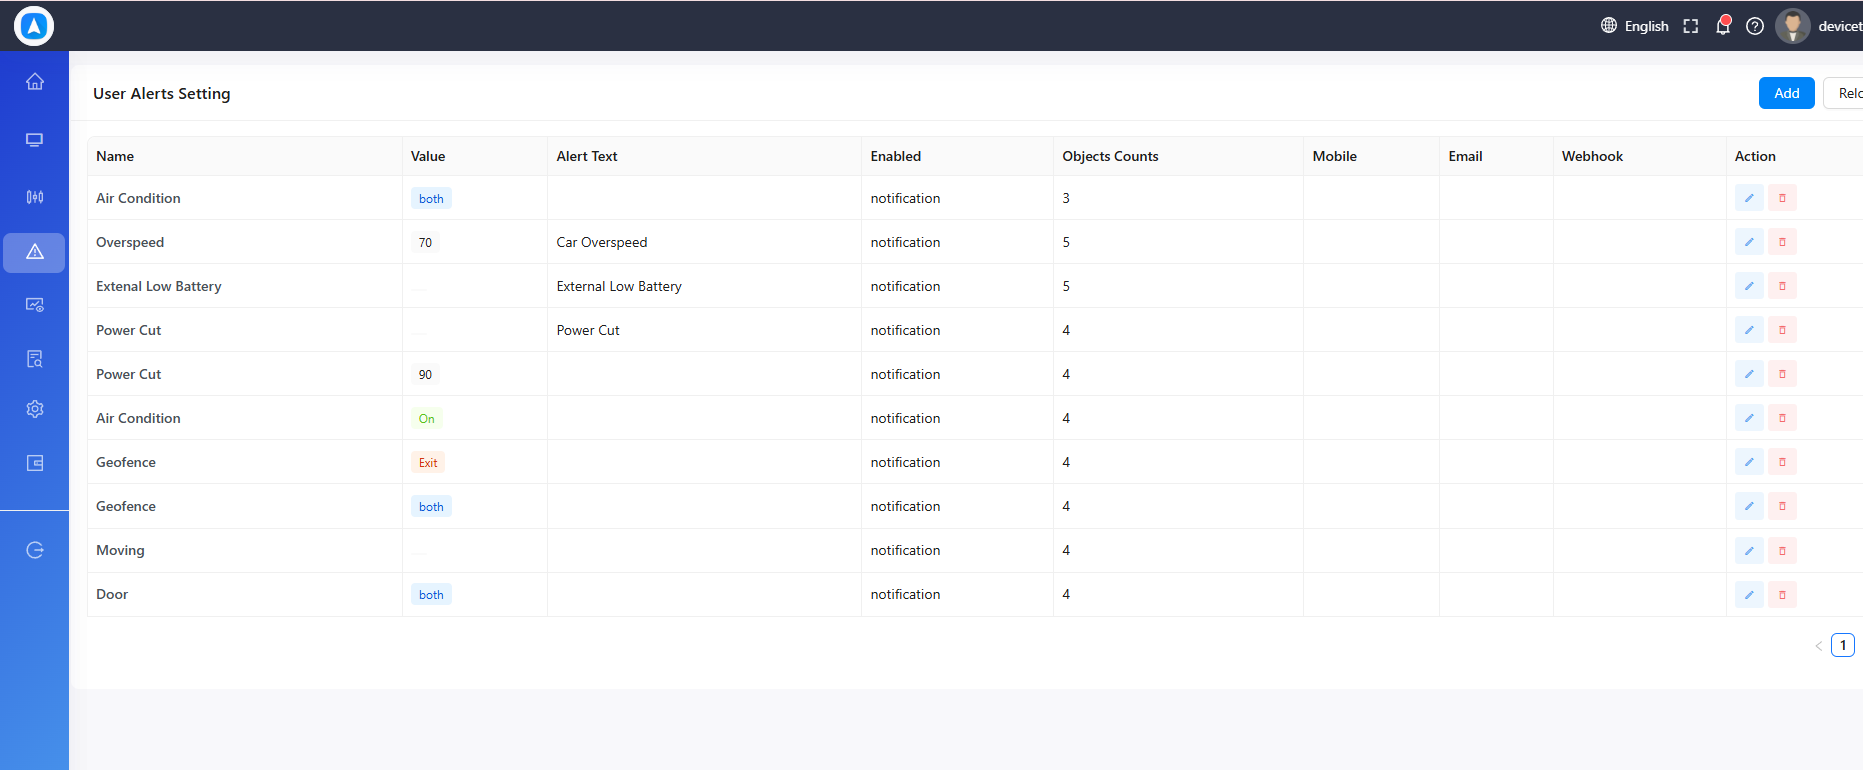Toggle fullscreen mode icon
The image size is (1863, 770).
click(x=1691, y=26)
